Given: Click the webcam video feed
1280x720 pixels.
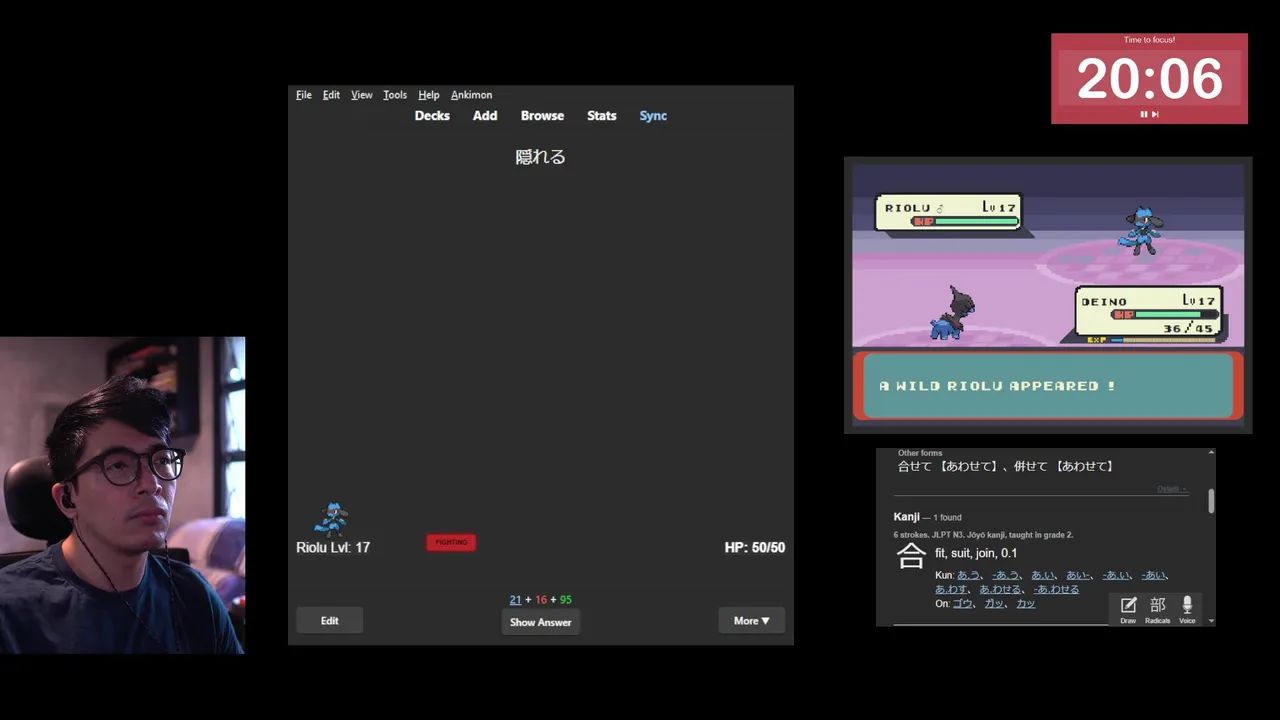Looking at the screenshot, I should pos(122,495).
